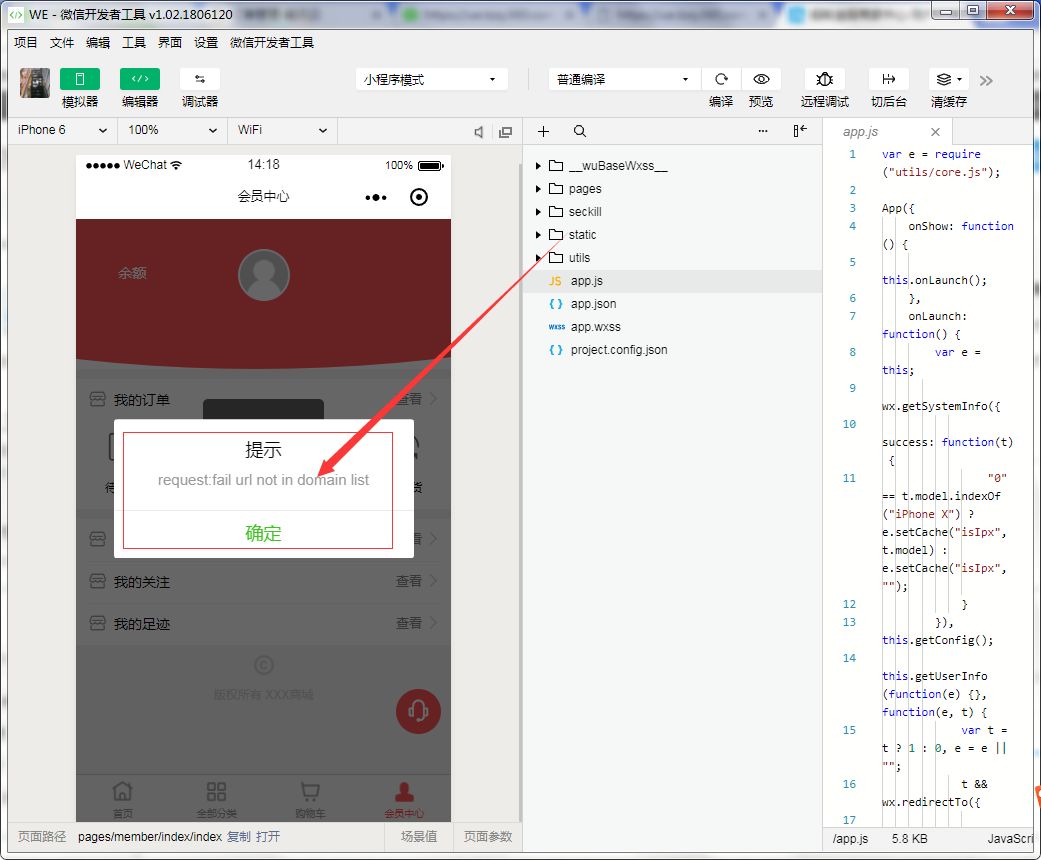
Task: Toggle the simulator panel button
Action: (x=80, y=79)
